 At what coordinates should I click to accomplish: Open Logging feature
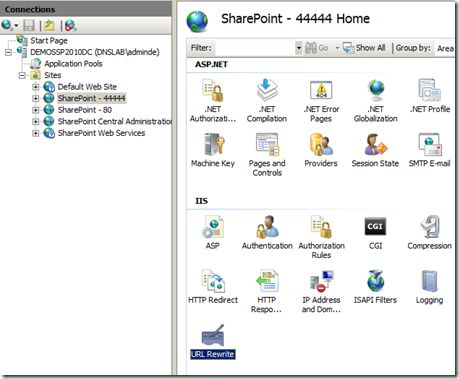430,287
